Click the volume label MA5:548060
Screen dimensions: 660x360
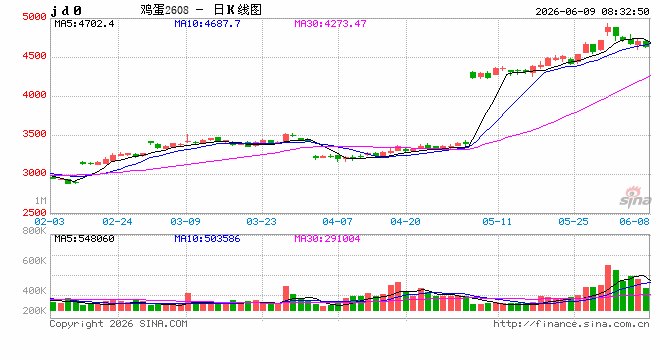point(84,239)
